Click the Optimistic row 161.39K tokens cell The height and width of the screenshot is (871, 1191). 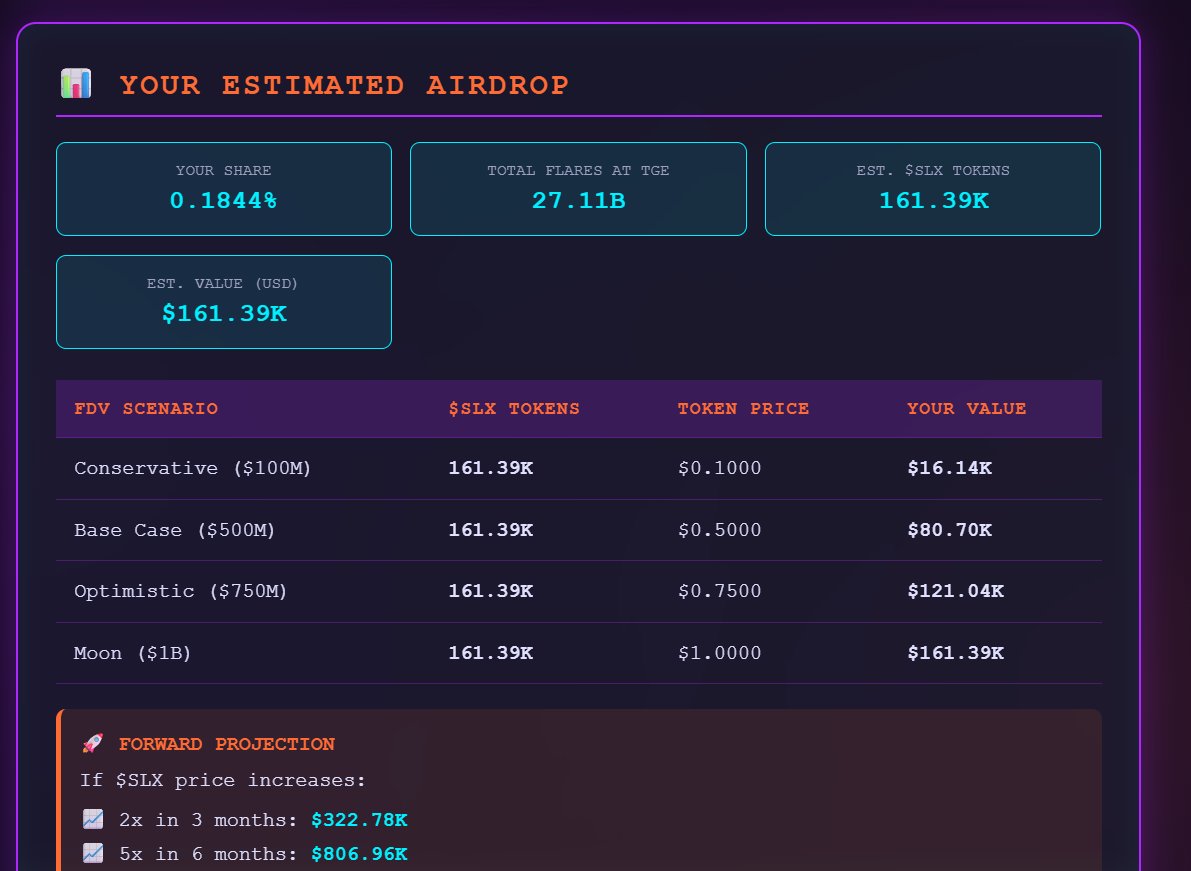pos(491,591)
